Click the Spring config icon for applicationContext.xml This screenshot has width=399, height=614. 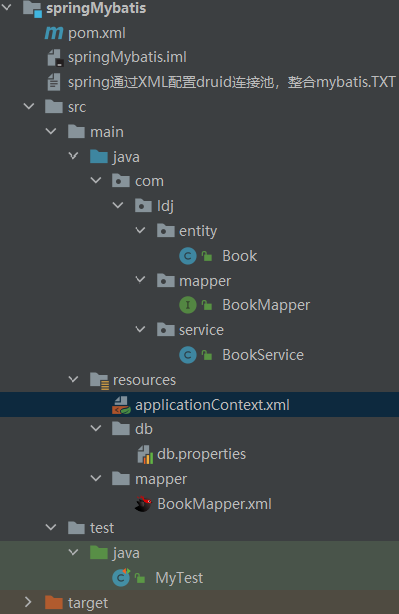pyautogui.click(x=121, y=405)
